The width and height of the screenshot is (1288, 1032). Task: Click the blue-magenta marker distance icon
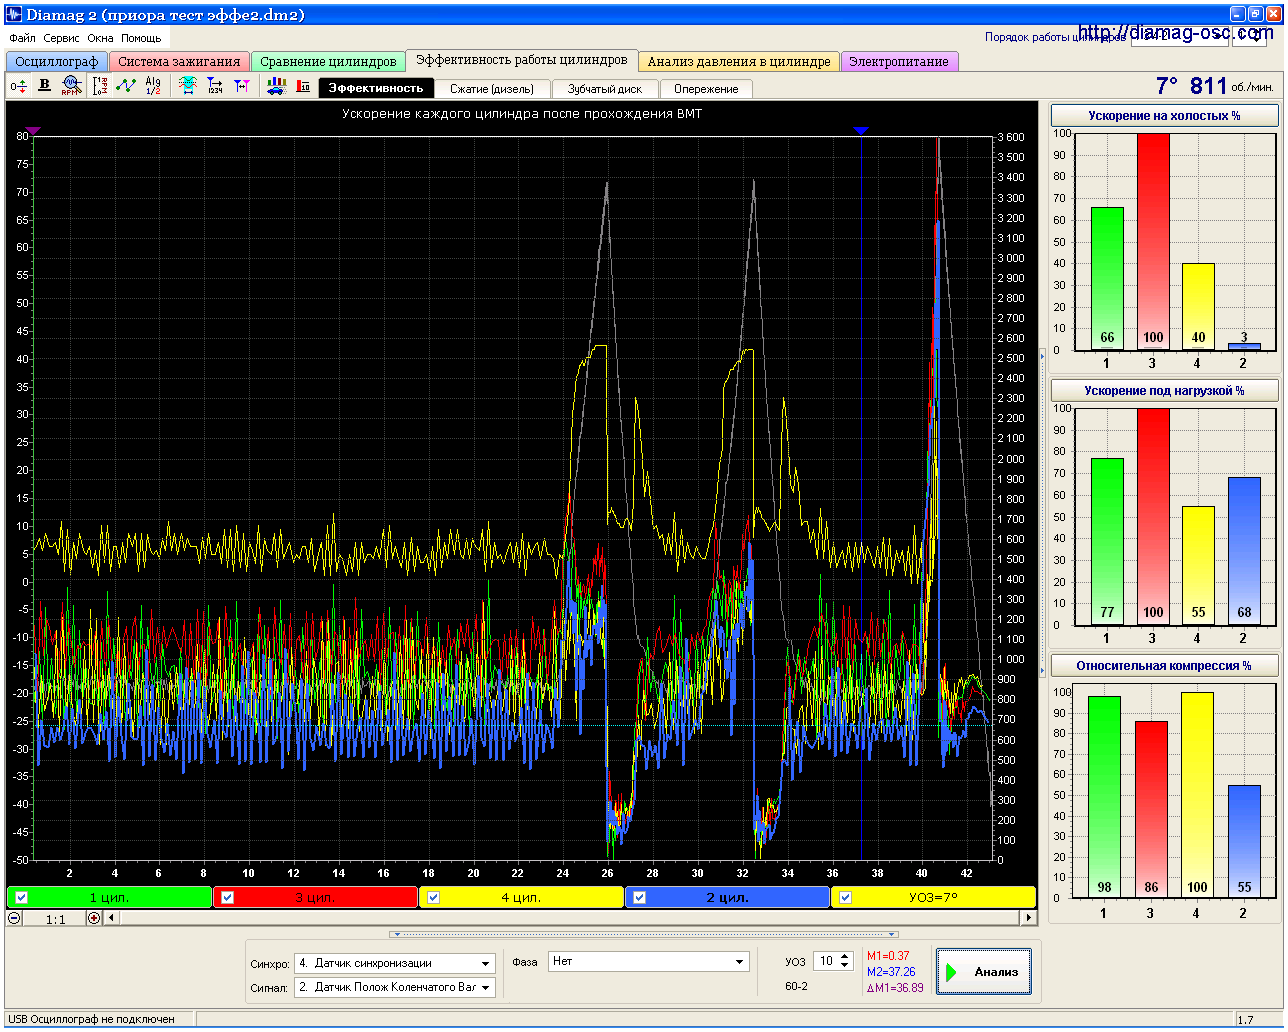pos(242,86)
